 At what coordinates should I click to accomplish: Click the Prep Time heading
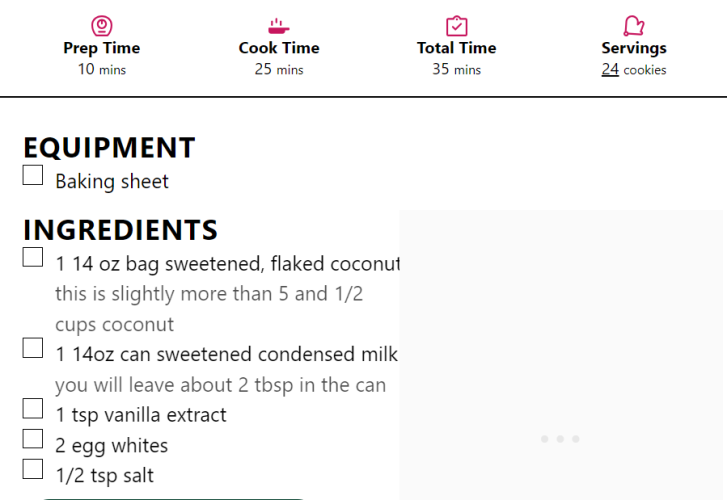102,48
